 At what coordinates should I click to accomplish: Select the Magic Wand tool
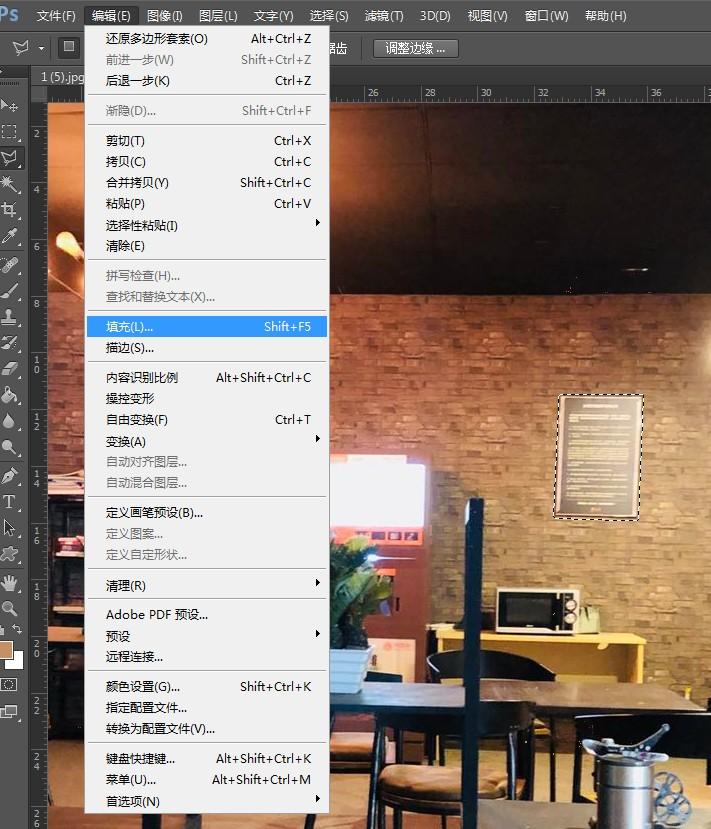coord(10,184)
